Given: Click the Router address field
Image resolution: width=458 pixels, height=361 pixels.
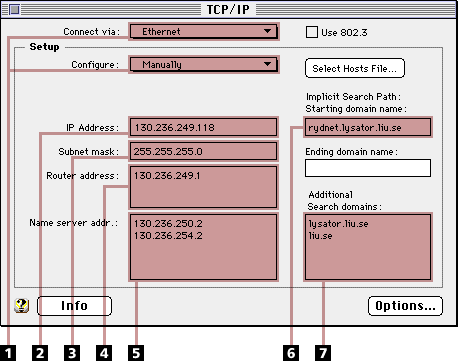Looking at the screenshot, I should pos(203,187).
